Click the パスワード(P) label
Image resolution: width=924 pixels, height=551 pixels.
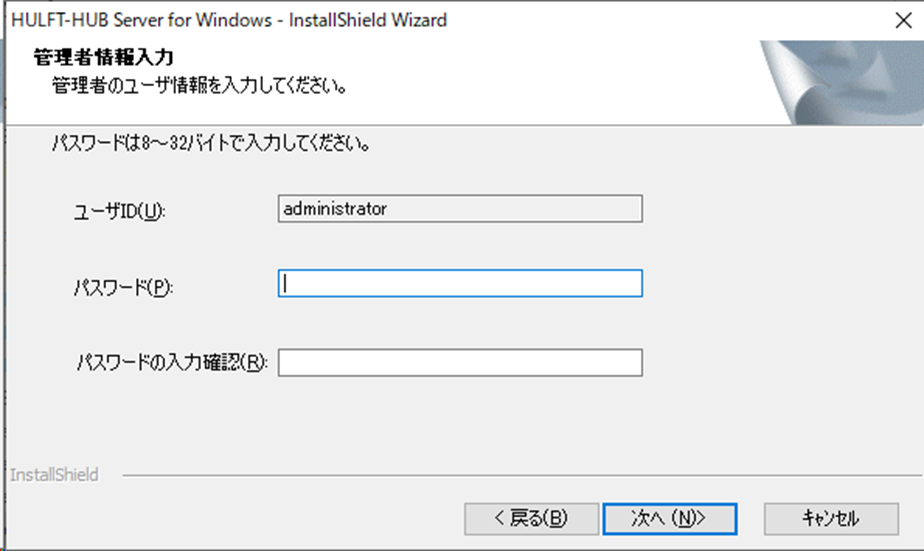[x=123, y=287]
